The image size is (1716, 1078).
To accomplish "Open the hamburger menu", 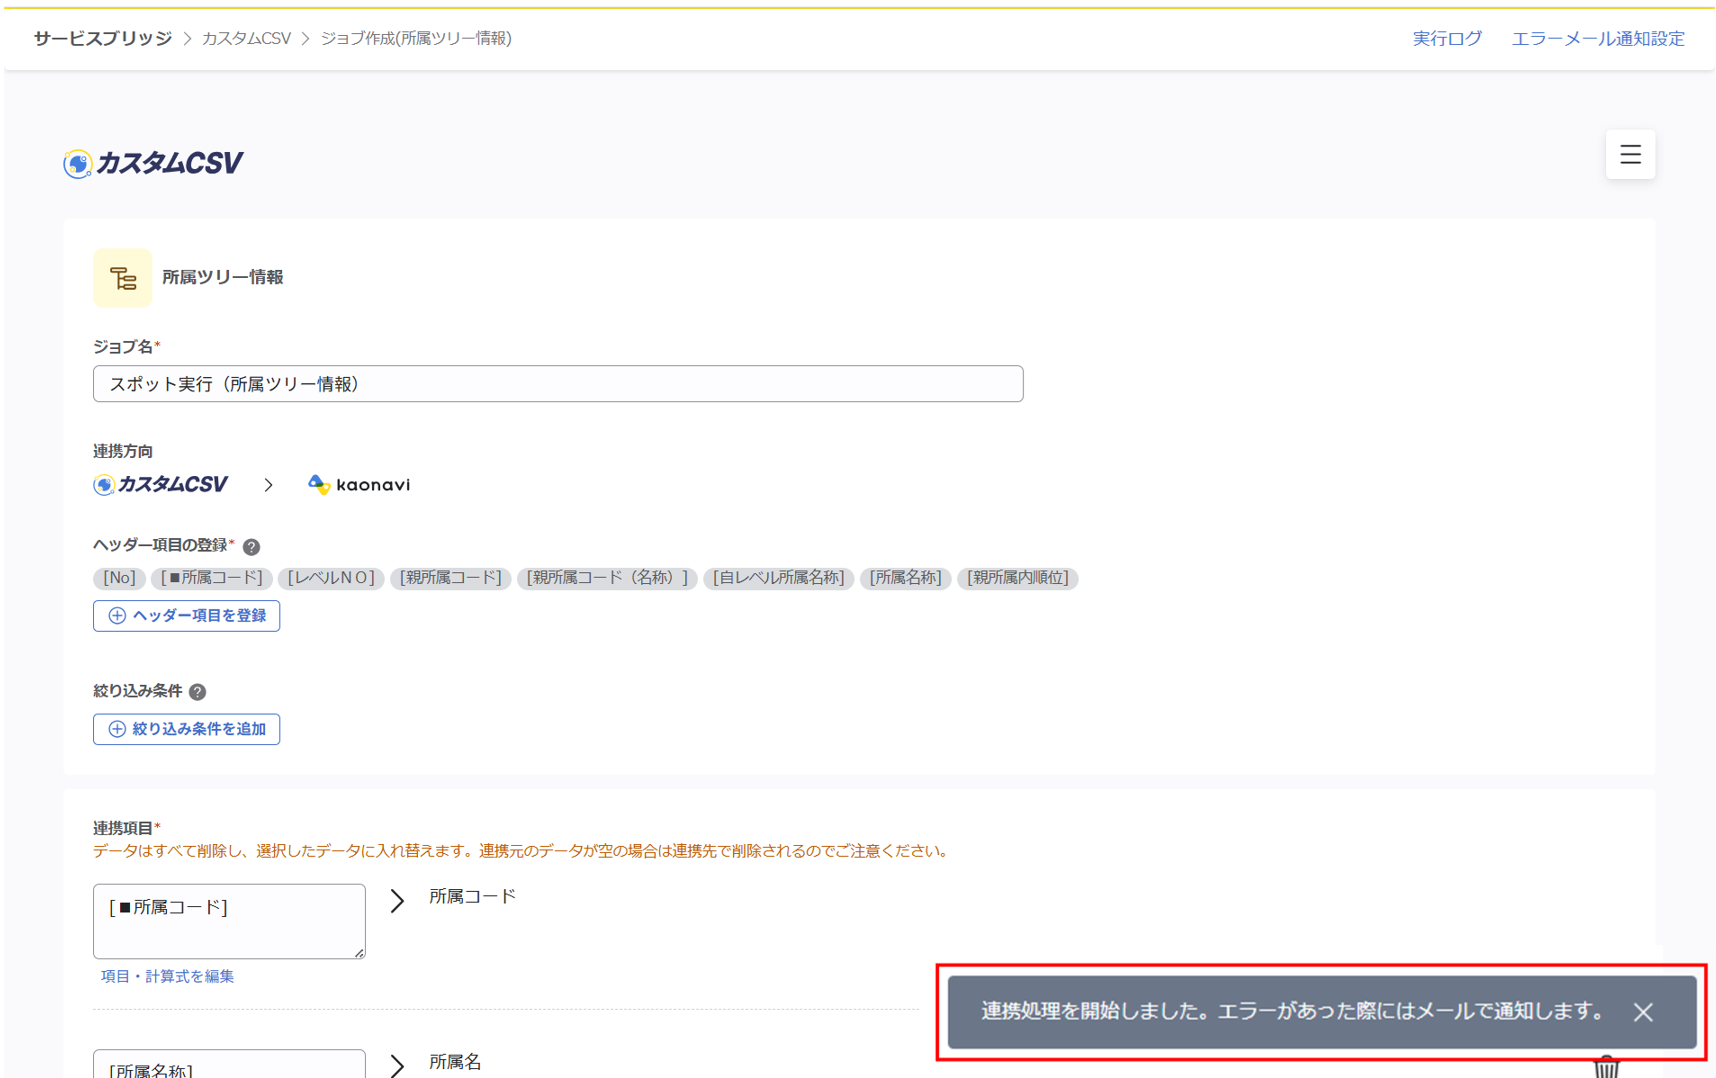I will [x=1630, y=155].
